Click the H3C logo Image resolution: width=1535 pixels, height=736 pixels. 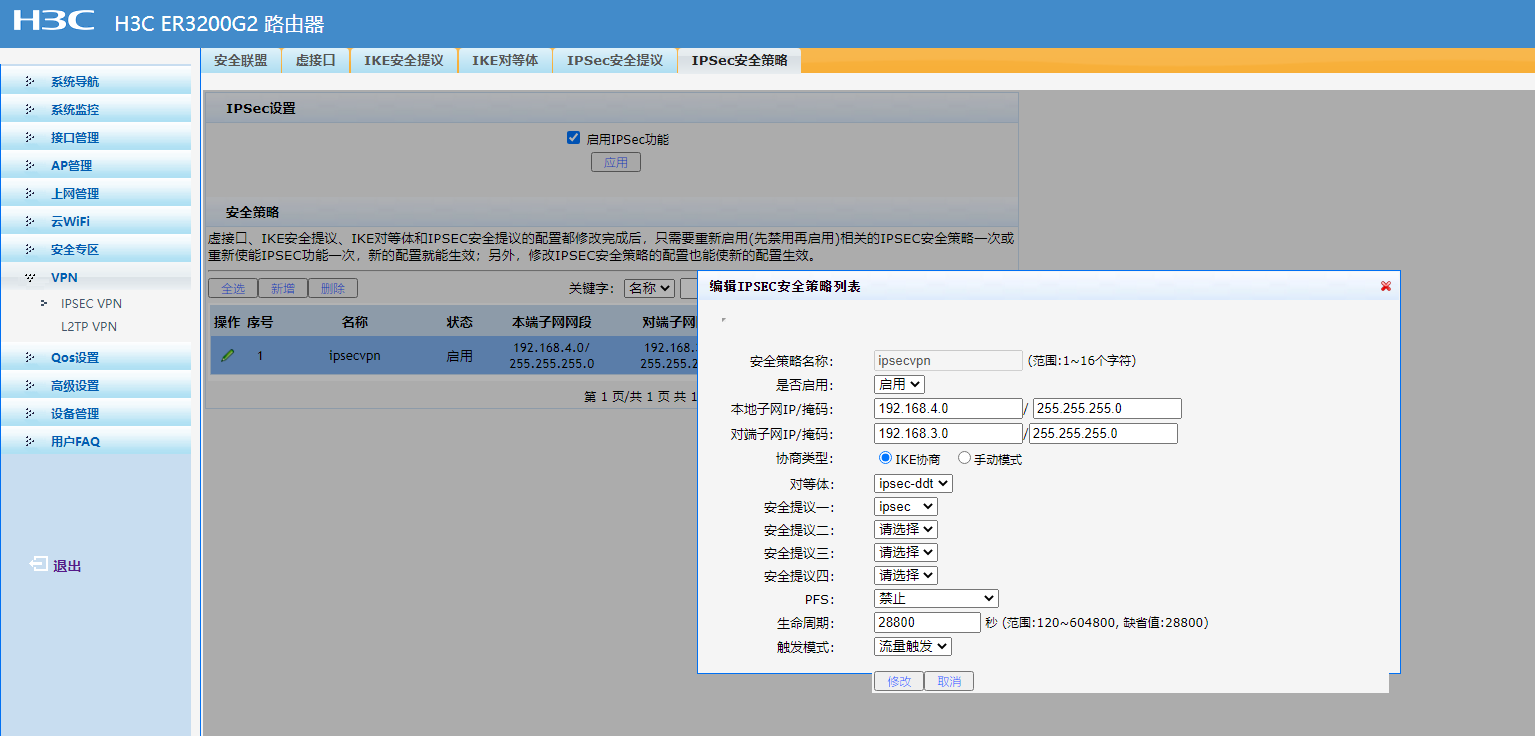click(54, 21)
